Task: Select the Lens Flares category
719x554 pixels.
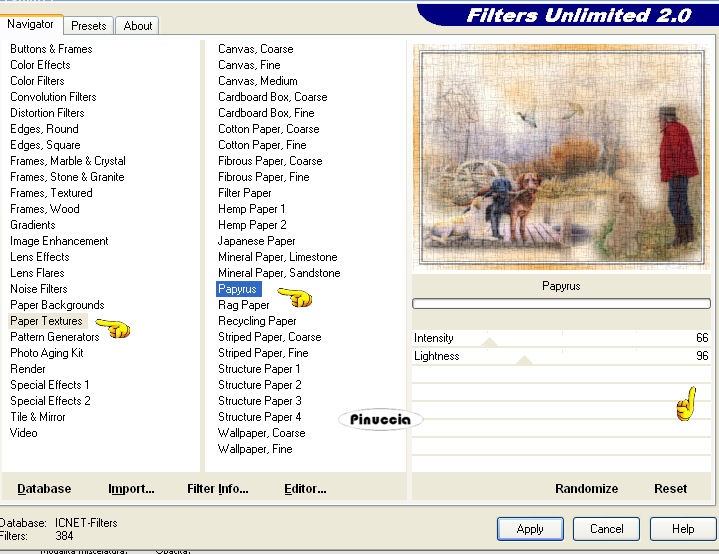Action: point(37,273)
